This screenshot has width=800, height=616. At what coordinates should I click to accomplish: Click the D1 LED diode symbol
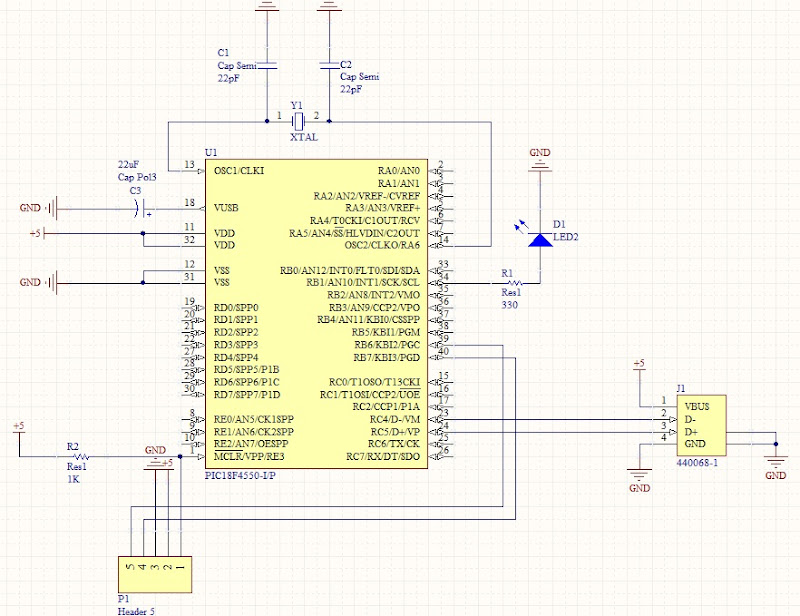540,239
